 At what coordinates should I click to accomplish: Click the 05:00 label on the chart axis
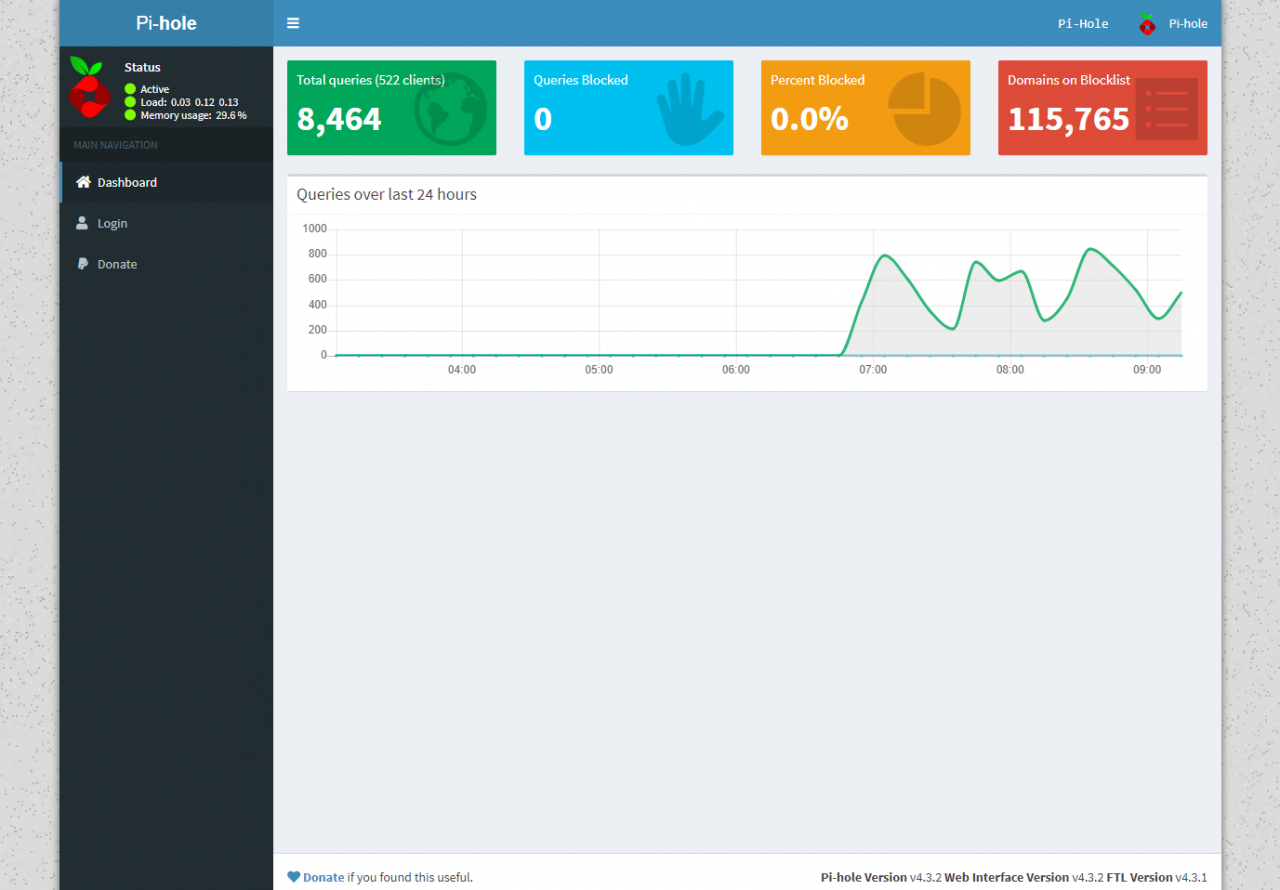coord(599,370)
